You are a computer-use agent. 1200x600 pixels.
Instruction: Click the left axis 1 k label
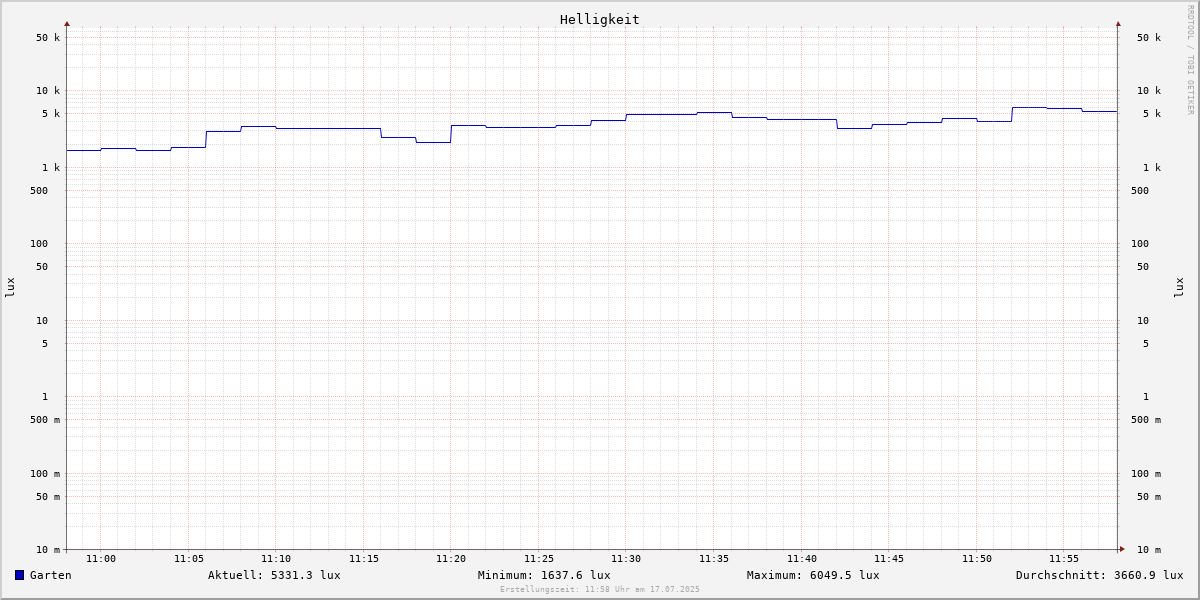(x=51, y=168)
